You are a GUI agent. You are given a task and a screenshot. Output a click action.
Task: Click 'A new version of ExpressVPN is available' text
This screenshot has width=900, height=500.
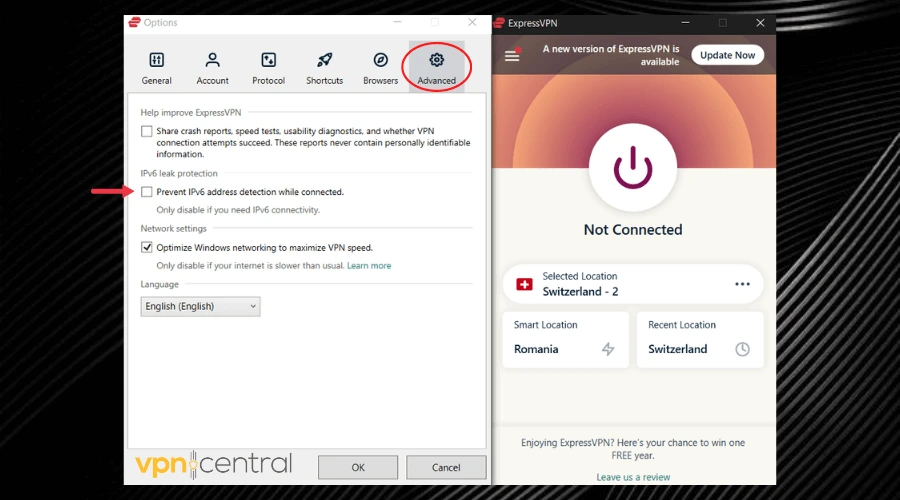tap(611, 55)
